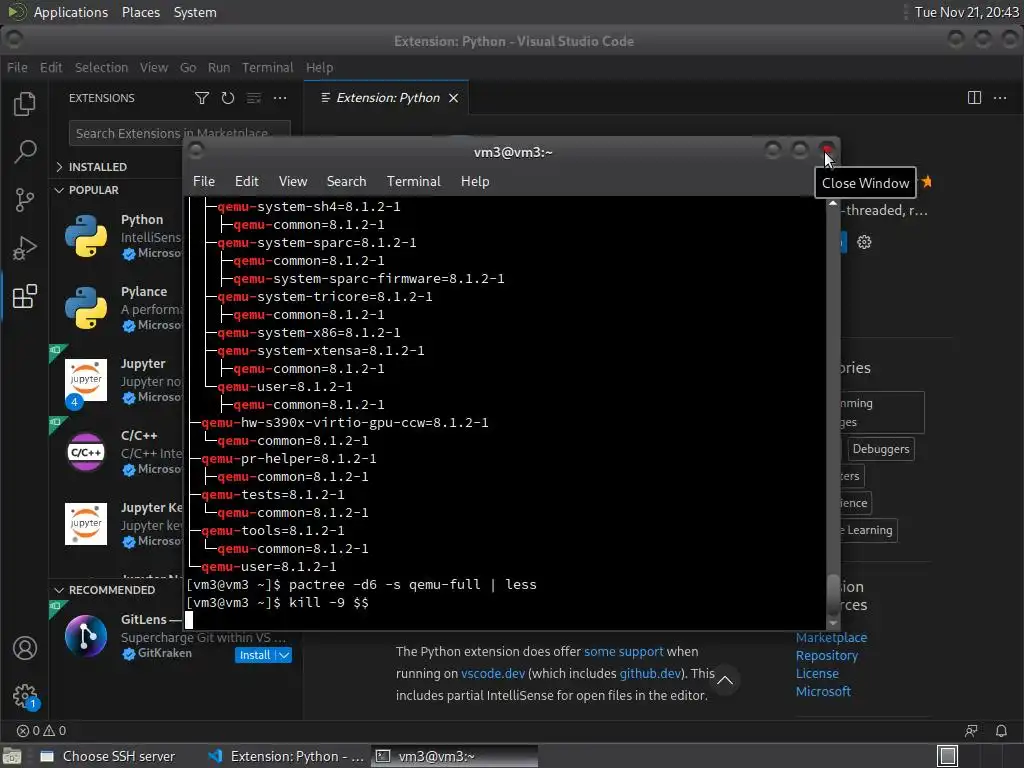Collapse the POPULAR extensions section
Screen dimensions: 1024x768
[93, 190]
